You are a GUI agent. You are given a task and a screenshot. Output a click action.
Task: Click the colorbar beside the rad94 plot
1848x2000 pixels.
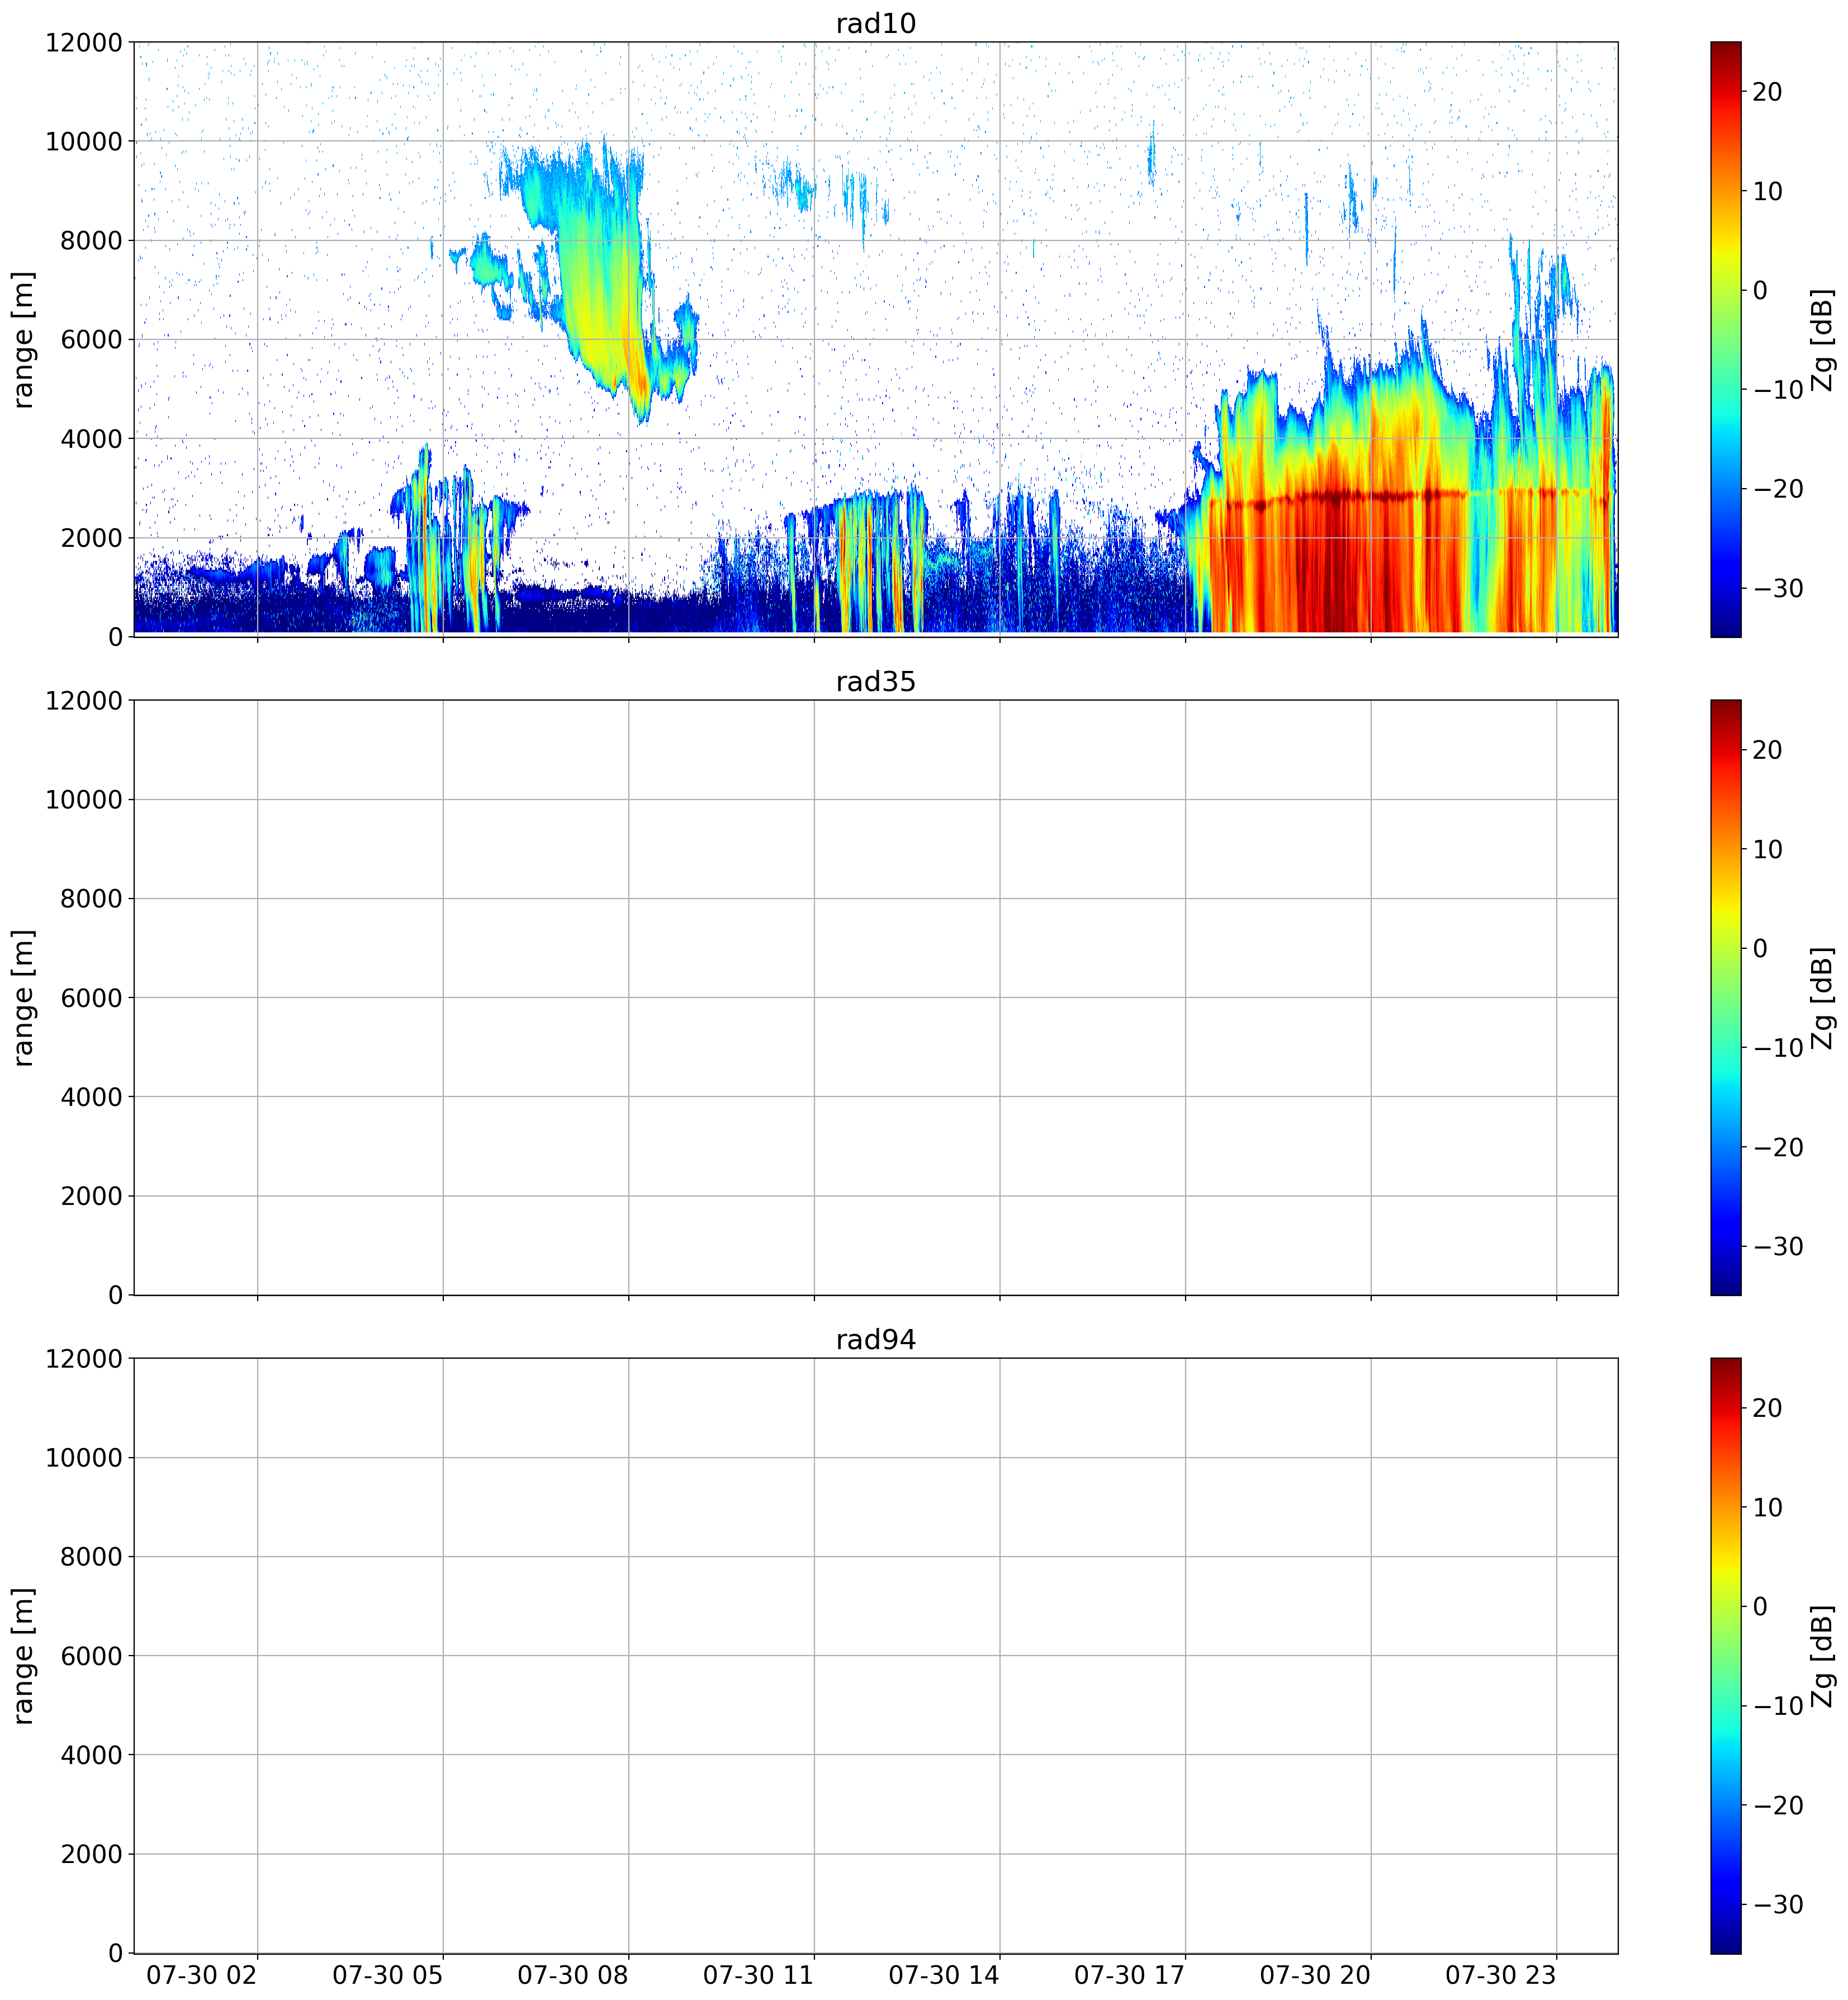click(x=1726, y=1656)
